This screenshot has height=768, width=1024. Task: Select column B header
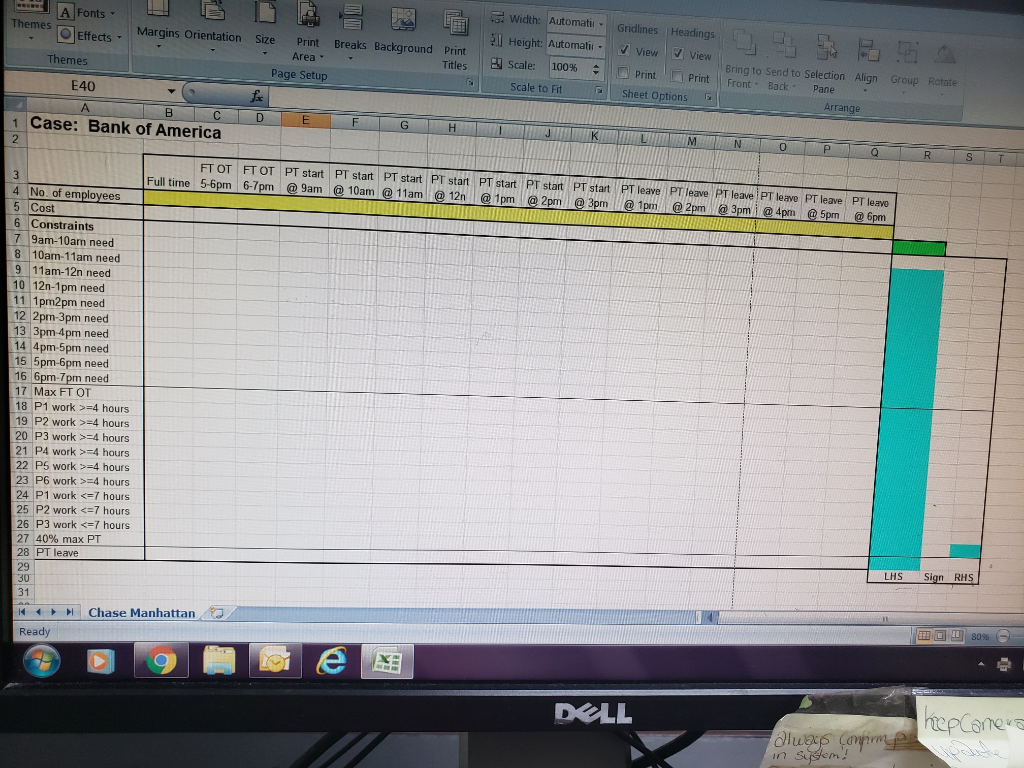pyautogui.click(x=168, y=112)
